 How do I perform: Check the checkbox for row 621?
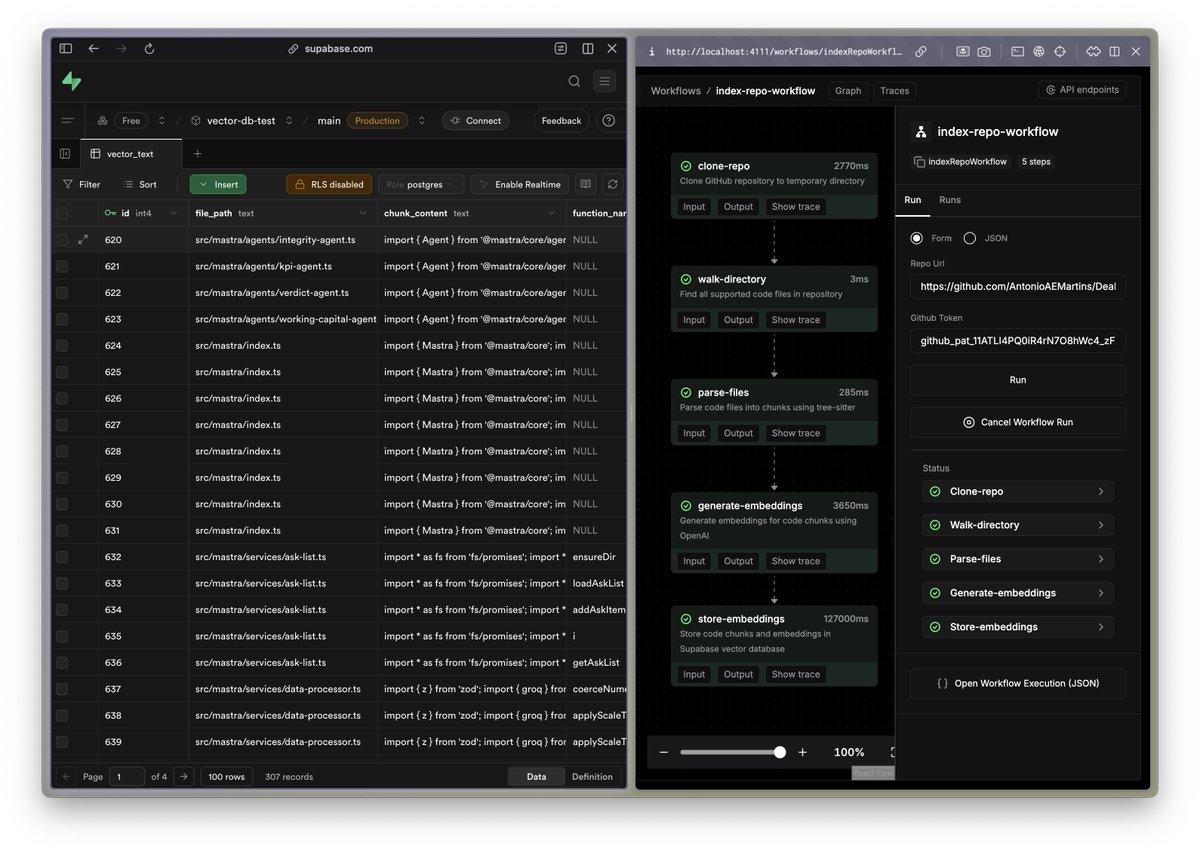pyautogui.click(x=62, y=266)
